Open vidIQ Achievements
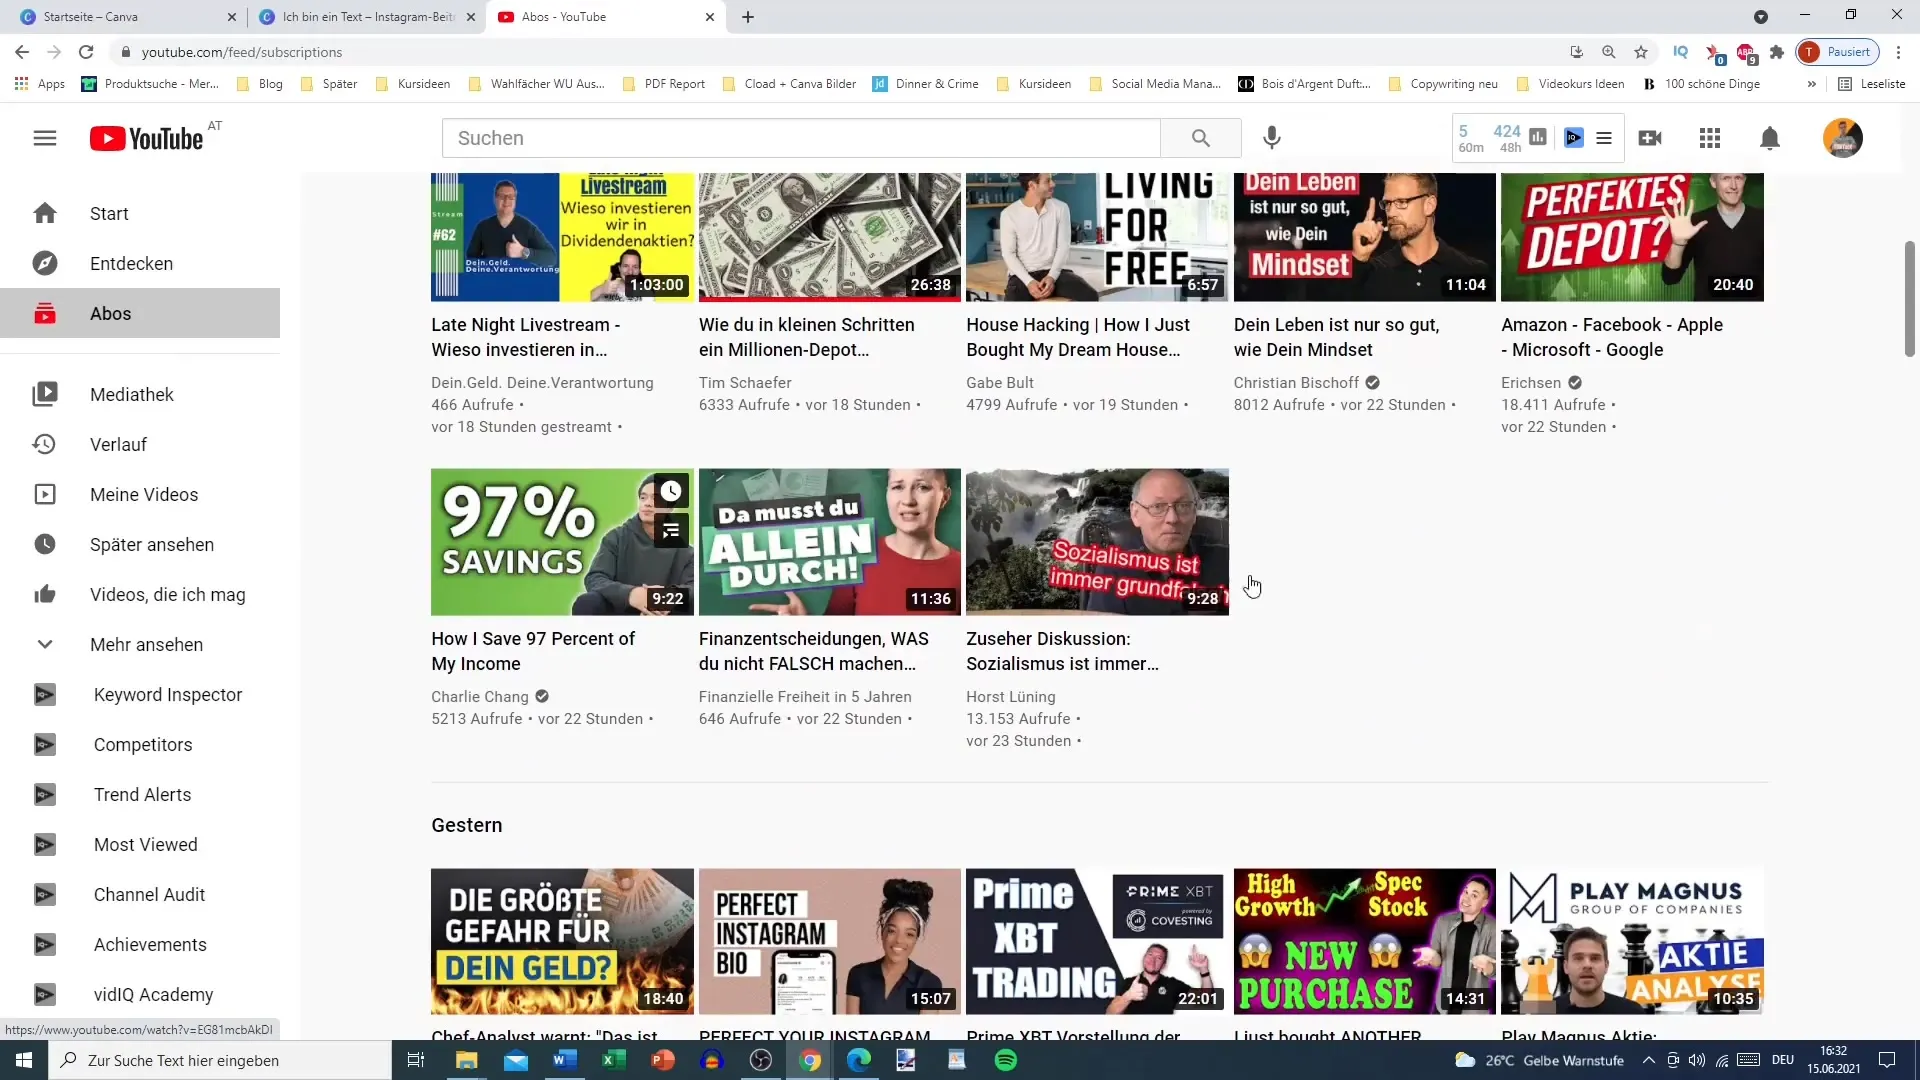The image size is (1920, 1080). click(140, 944)
